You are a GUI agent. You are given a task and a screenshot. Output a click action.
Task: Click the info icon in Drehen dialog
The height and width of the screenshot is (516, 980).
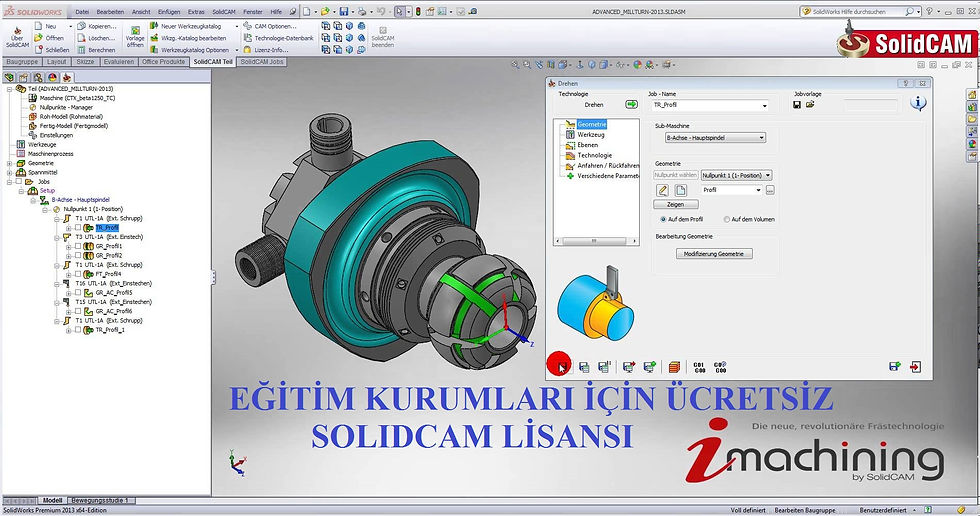918,103
